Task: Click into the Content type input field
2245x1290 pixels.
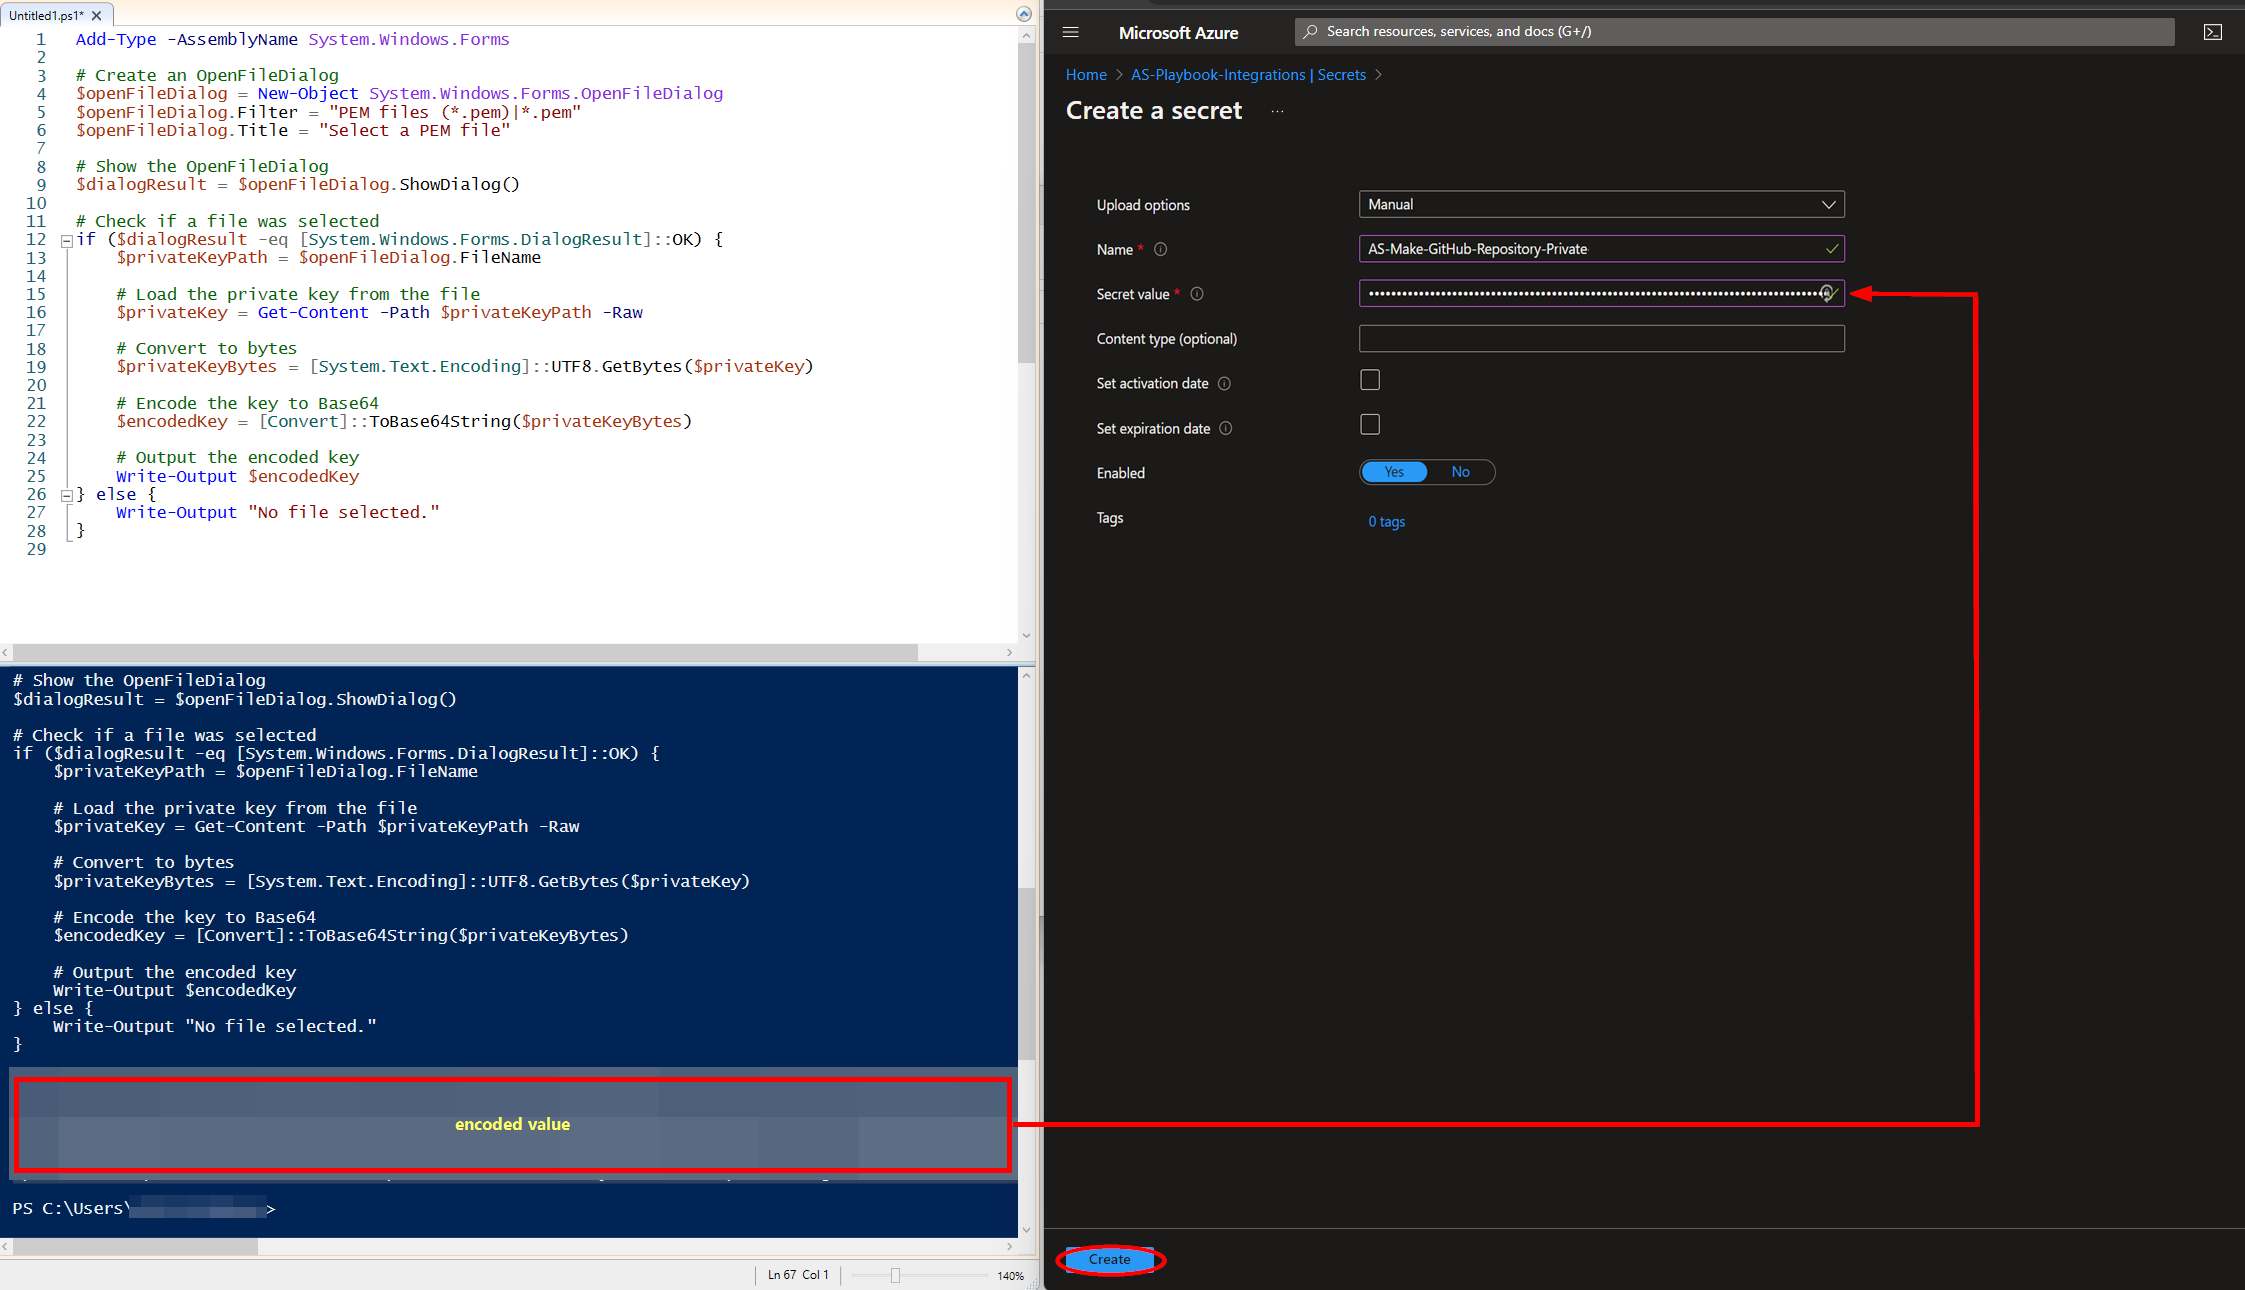Action: tap(1601, 339)
